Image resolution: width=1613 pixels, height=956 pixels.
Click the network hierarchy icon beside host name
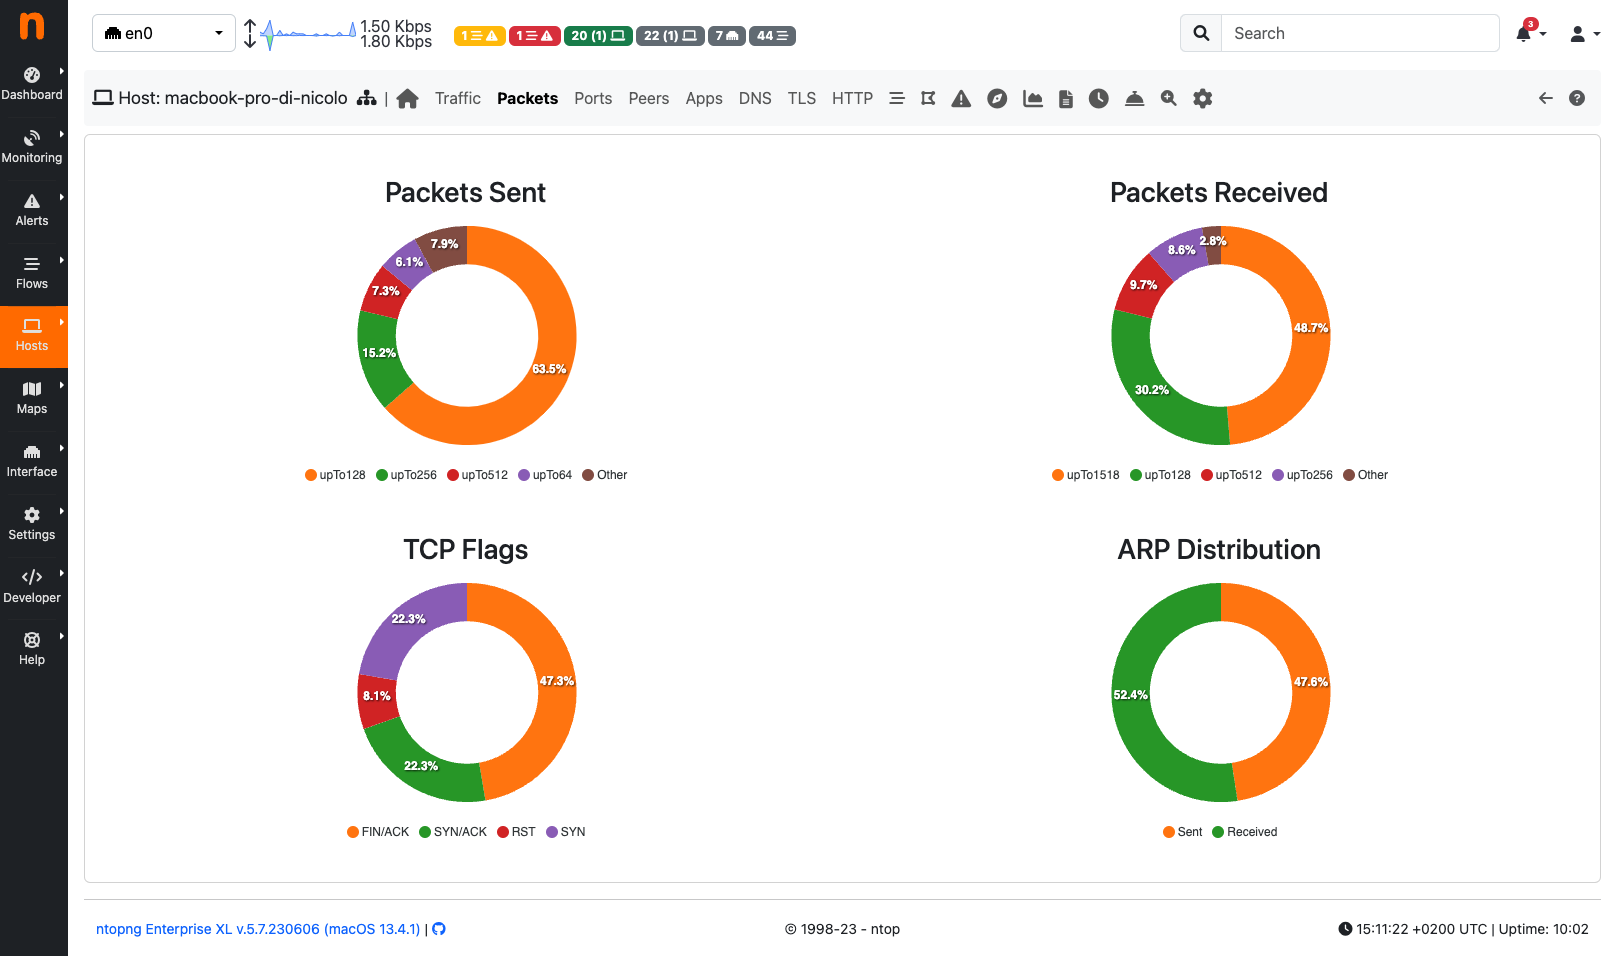[x=367, y=98]
